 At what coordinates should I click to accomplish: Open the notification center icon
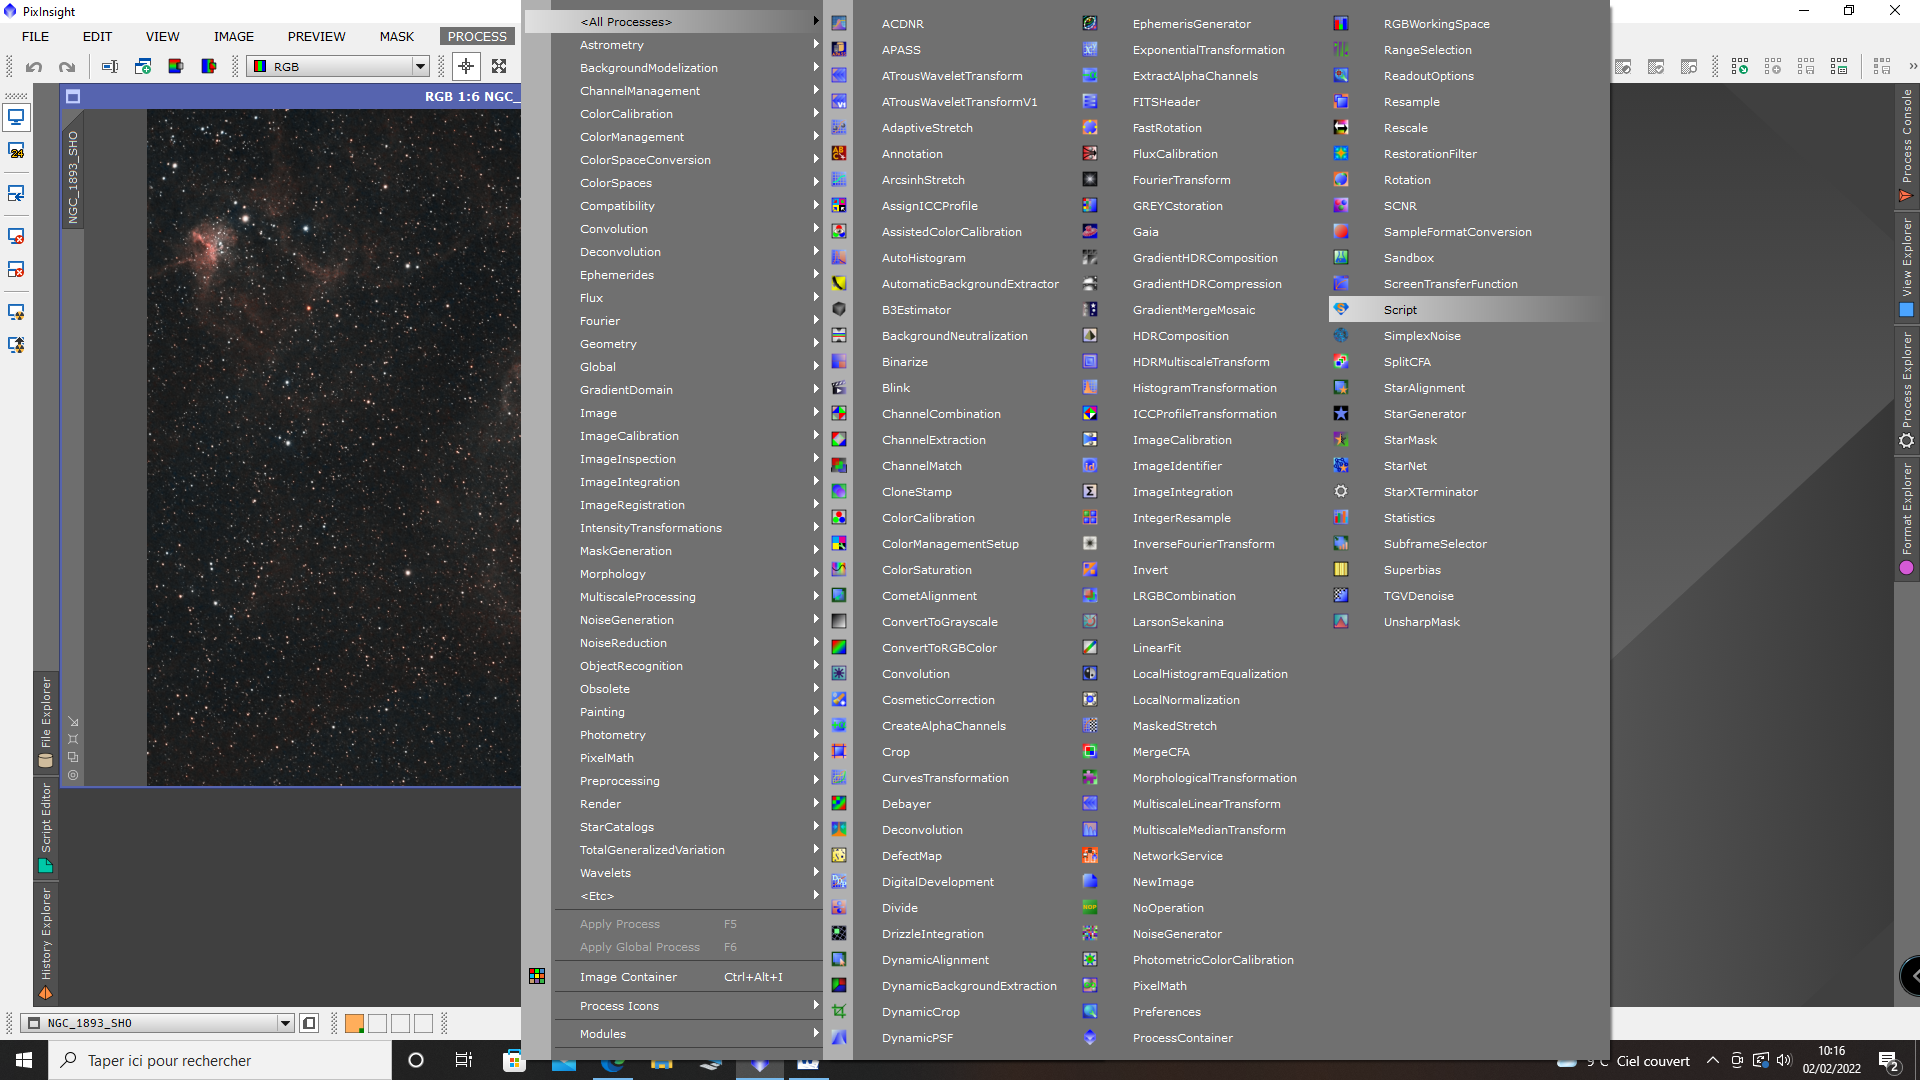click(x=1889, y=1061)
